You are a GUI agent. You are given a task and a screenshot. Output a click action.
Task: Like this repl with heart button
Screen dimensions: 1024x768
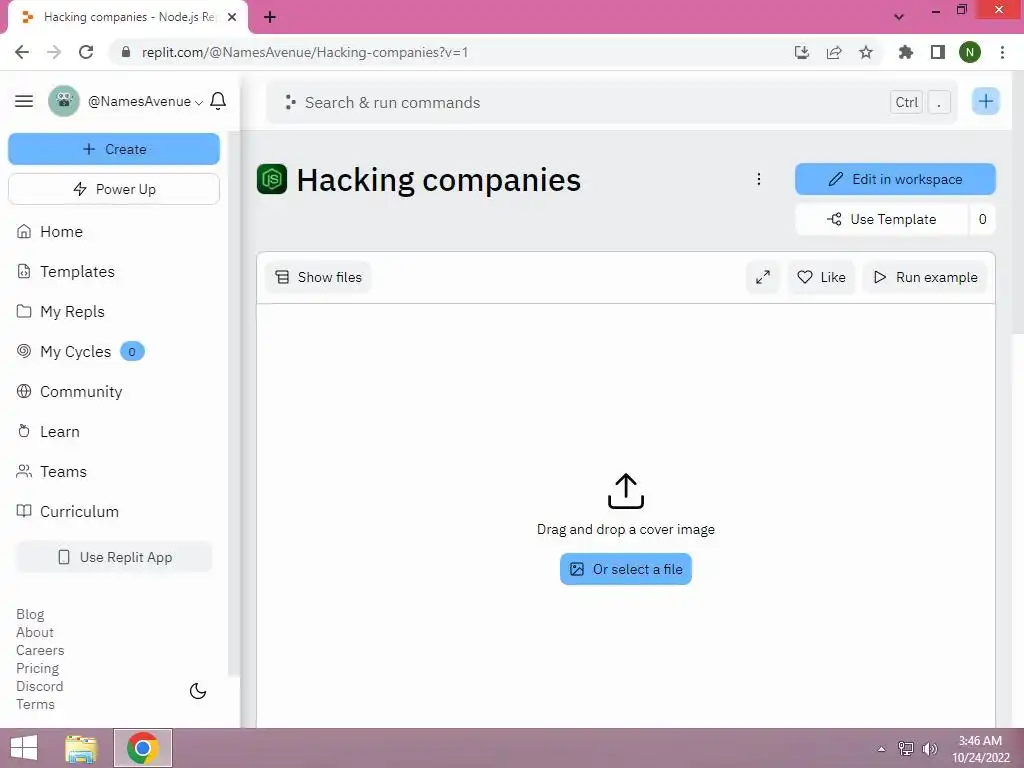pyautogui.click(x=822, y=278)
